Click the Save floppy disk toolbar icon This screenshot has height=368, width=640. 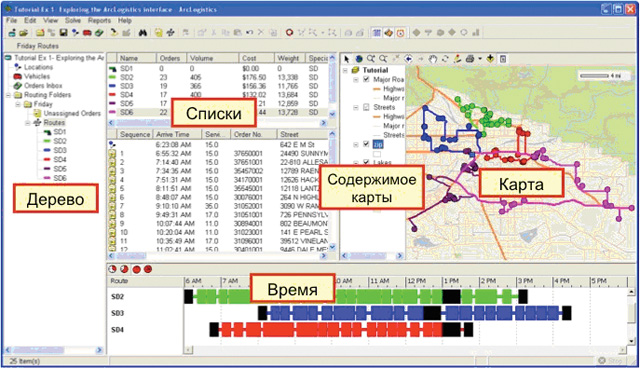pos(63,33)
